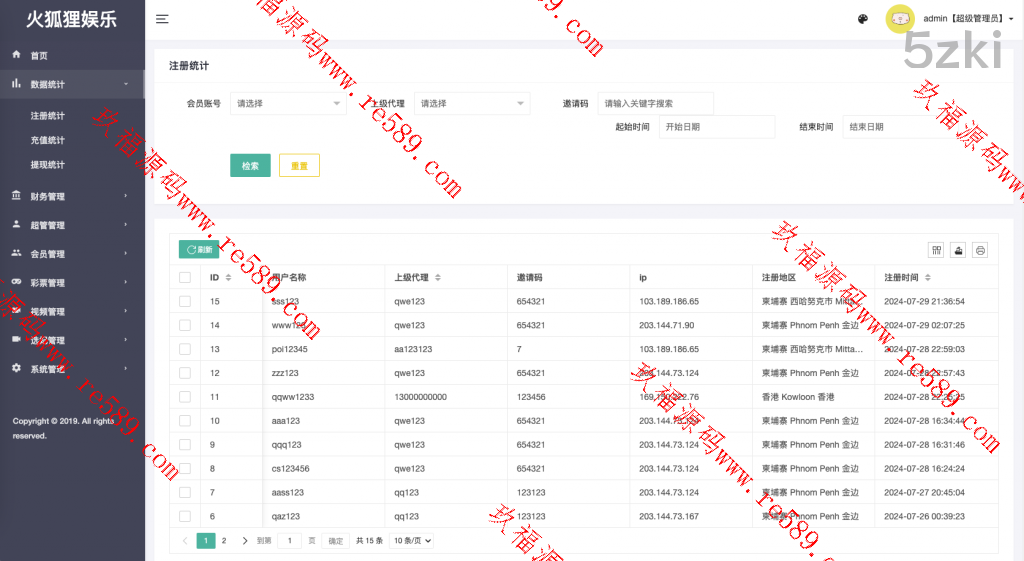The image size is (1024, 561).
Task: Check the row checkbox for ID 13
Action: (185, 349)
